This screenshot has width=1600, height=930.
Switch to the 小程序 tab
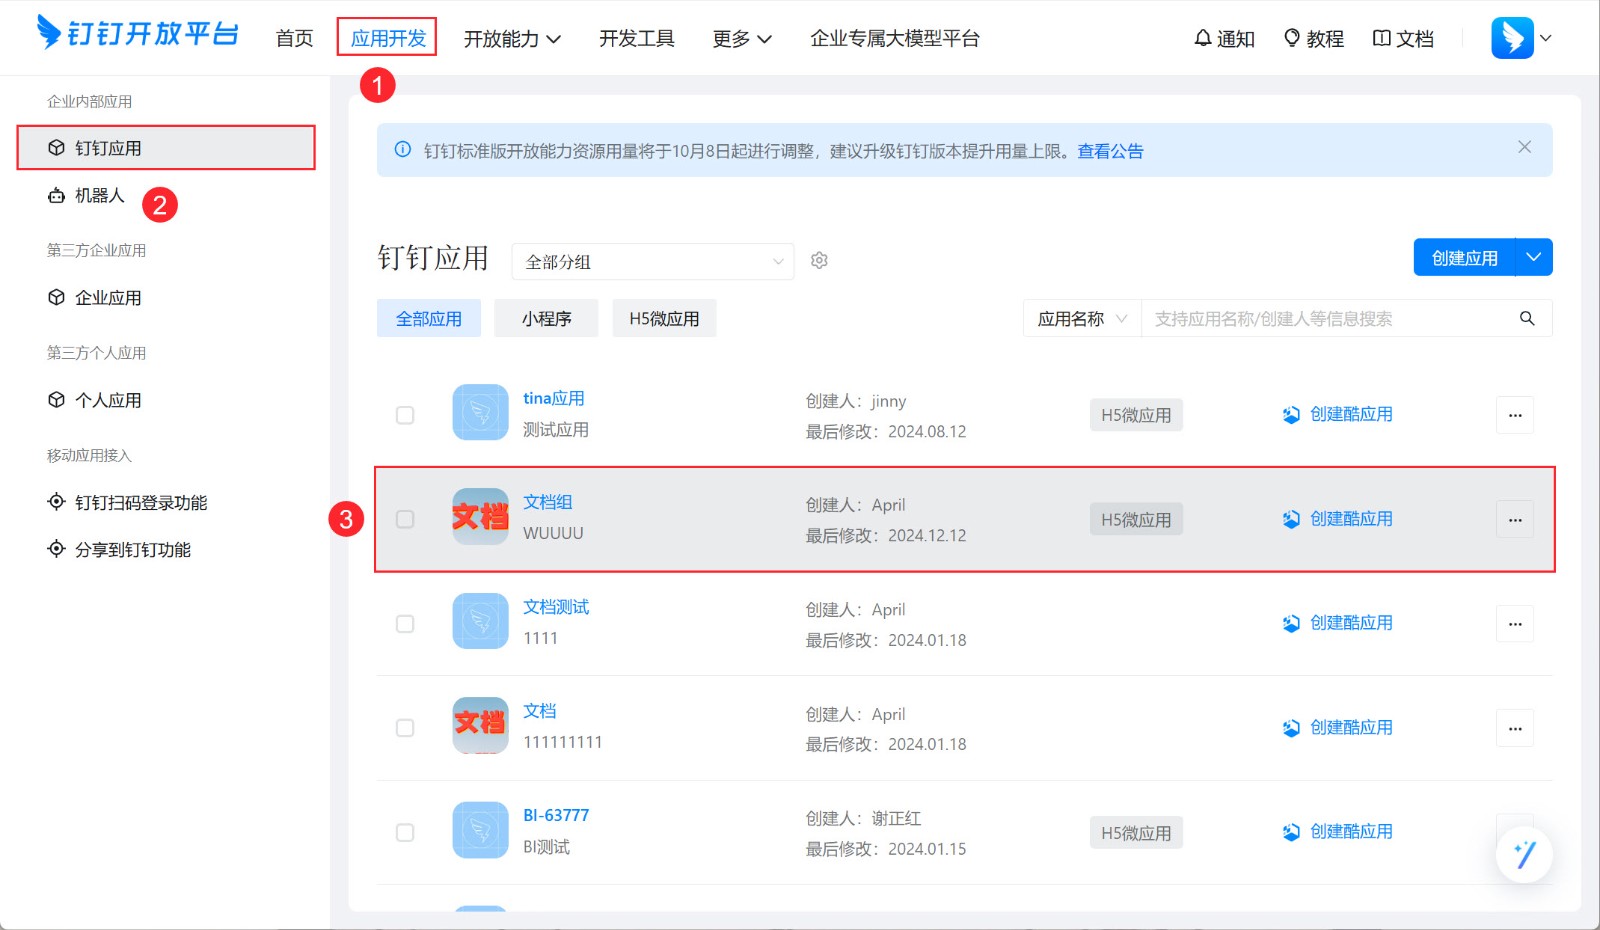pyautogui.click(x=546, y=319)
